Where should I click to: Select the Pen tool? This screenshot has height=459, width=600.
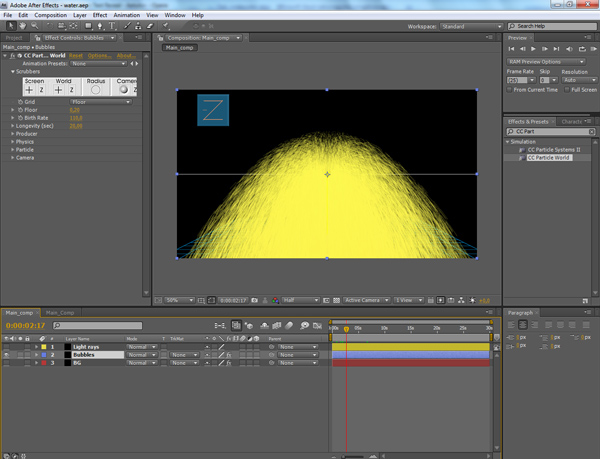100,26
